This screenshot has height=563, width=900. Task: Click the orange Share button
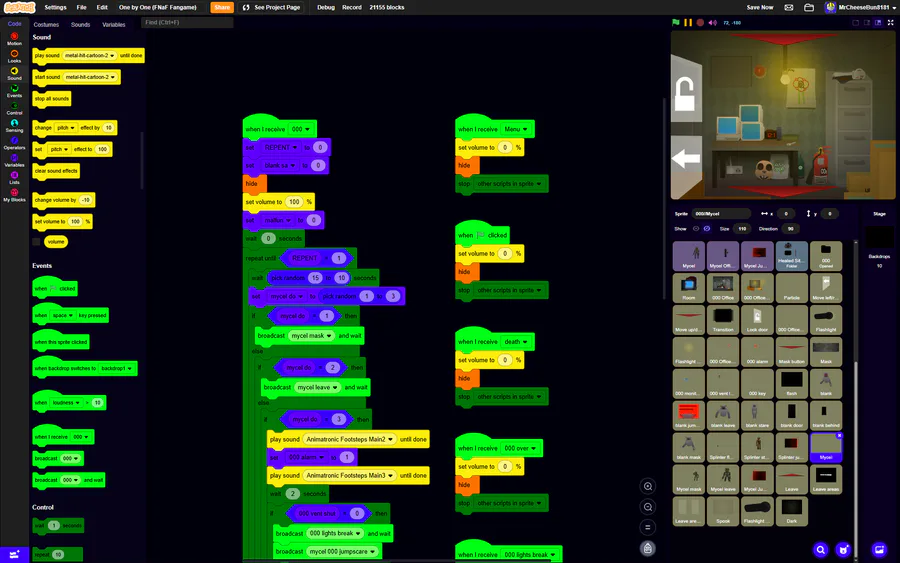(x=222, y=7)
